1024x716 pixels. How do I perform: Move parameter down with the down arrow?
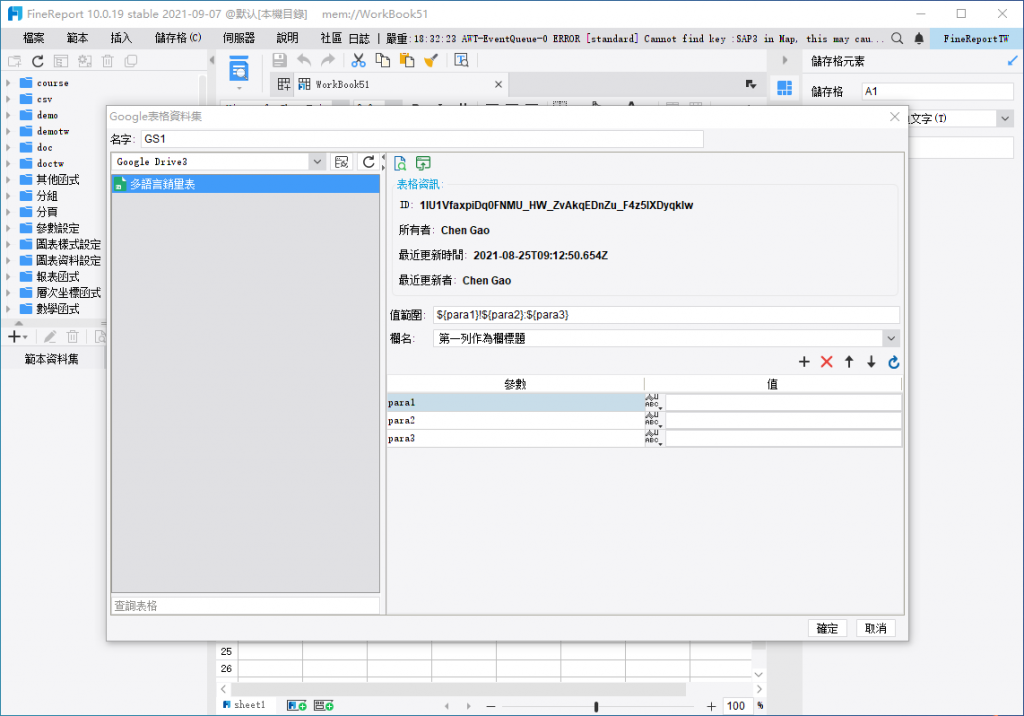(871, 362)
